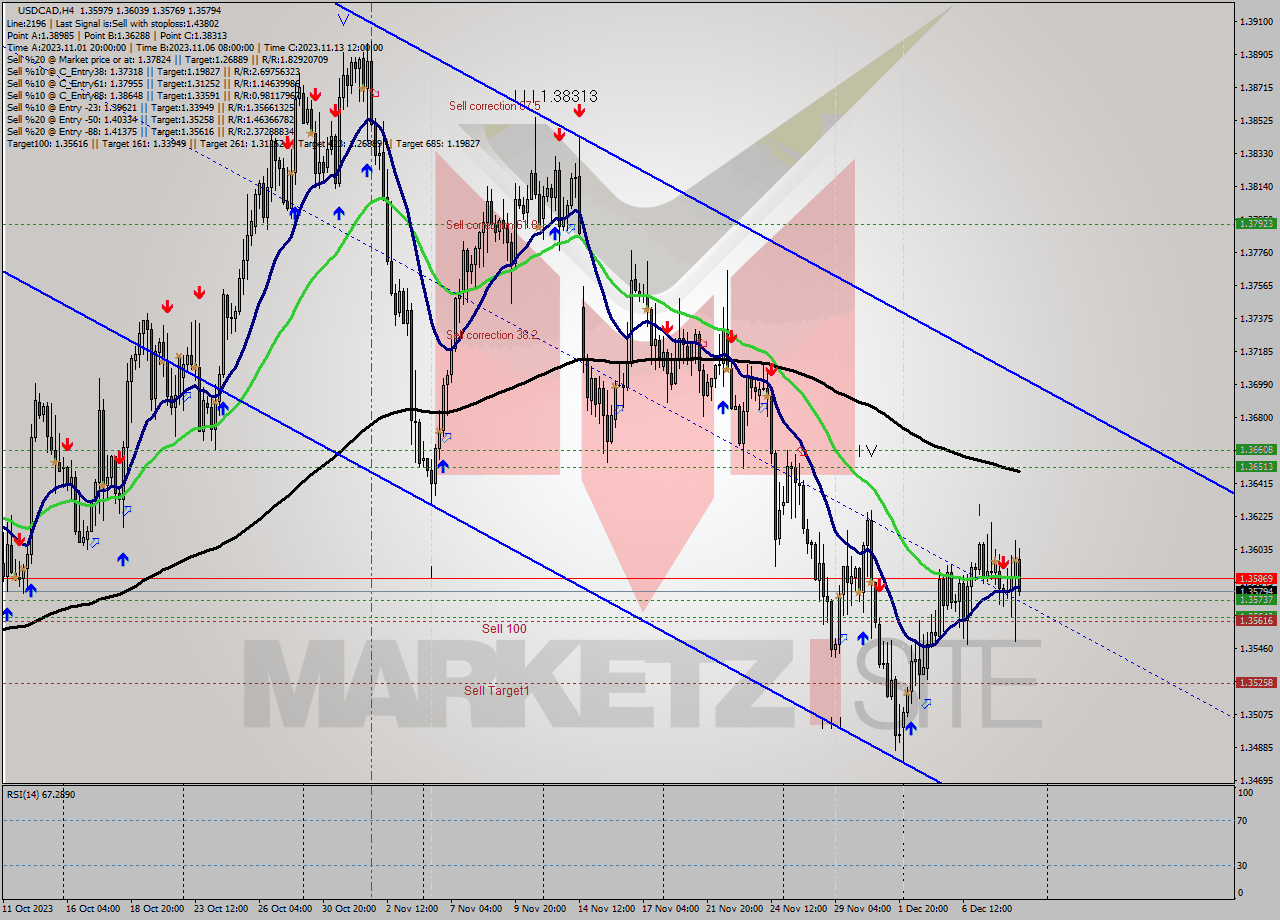Screen dimensions: 1280x920
Task: Click the 14 Nov 12:00 time label
Action: (606, 910)
